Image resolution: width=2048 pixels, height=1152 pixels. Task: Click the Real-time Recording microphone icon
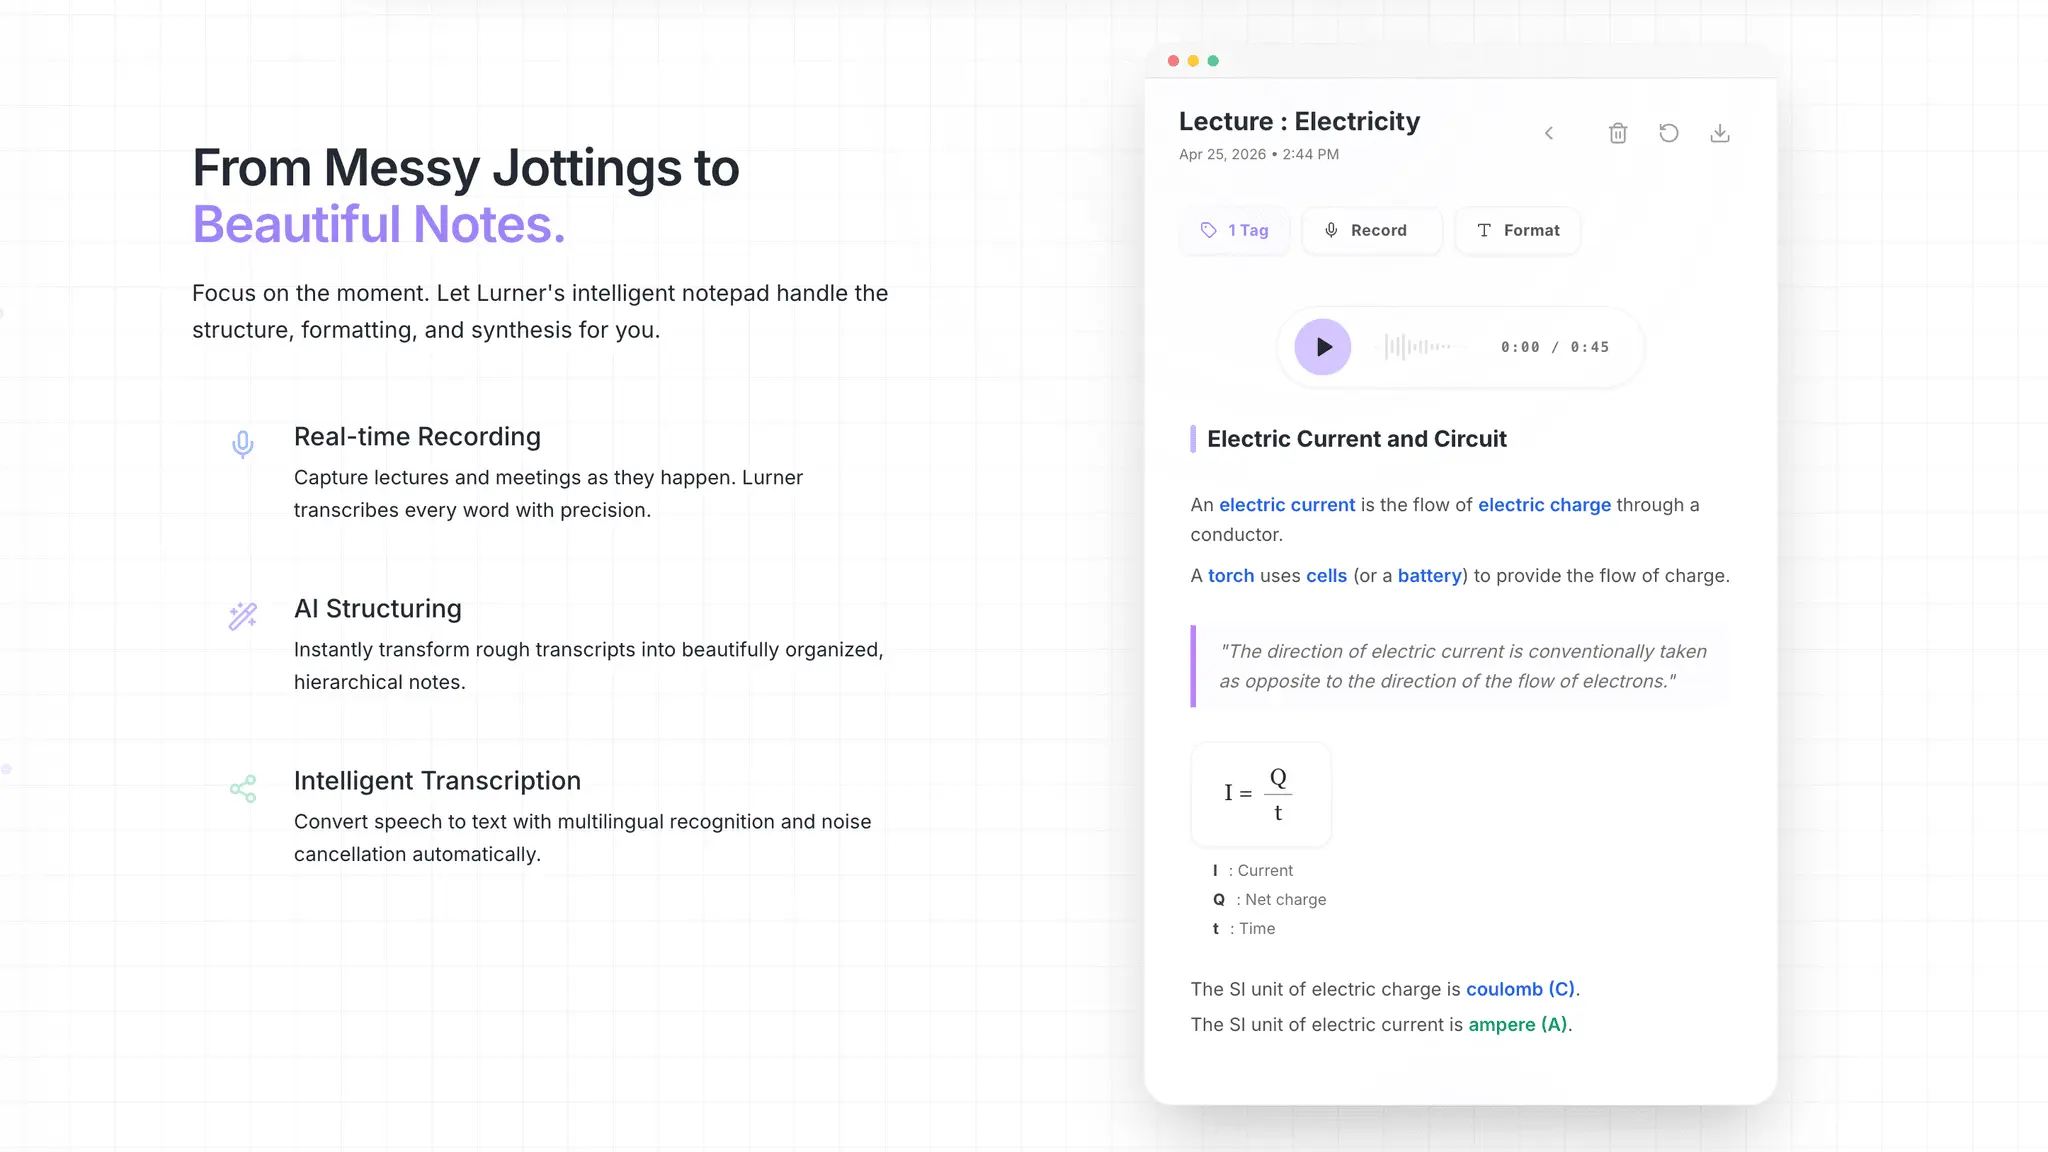[x=243, y=444]
